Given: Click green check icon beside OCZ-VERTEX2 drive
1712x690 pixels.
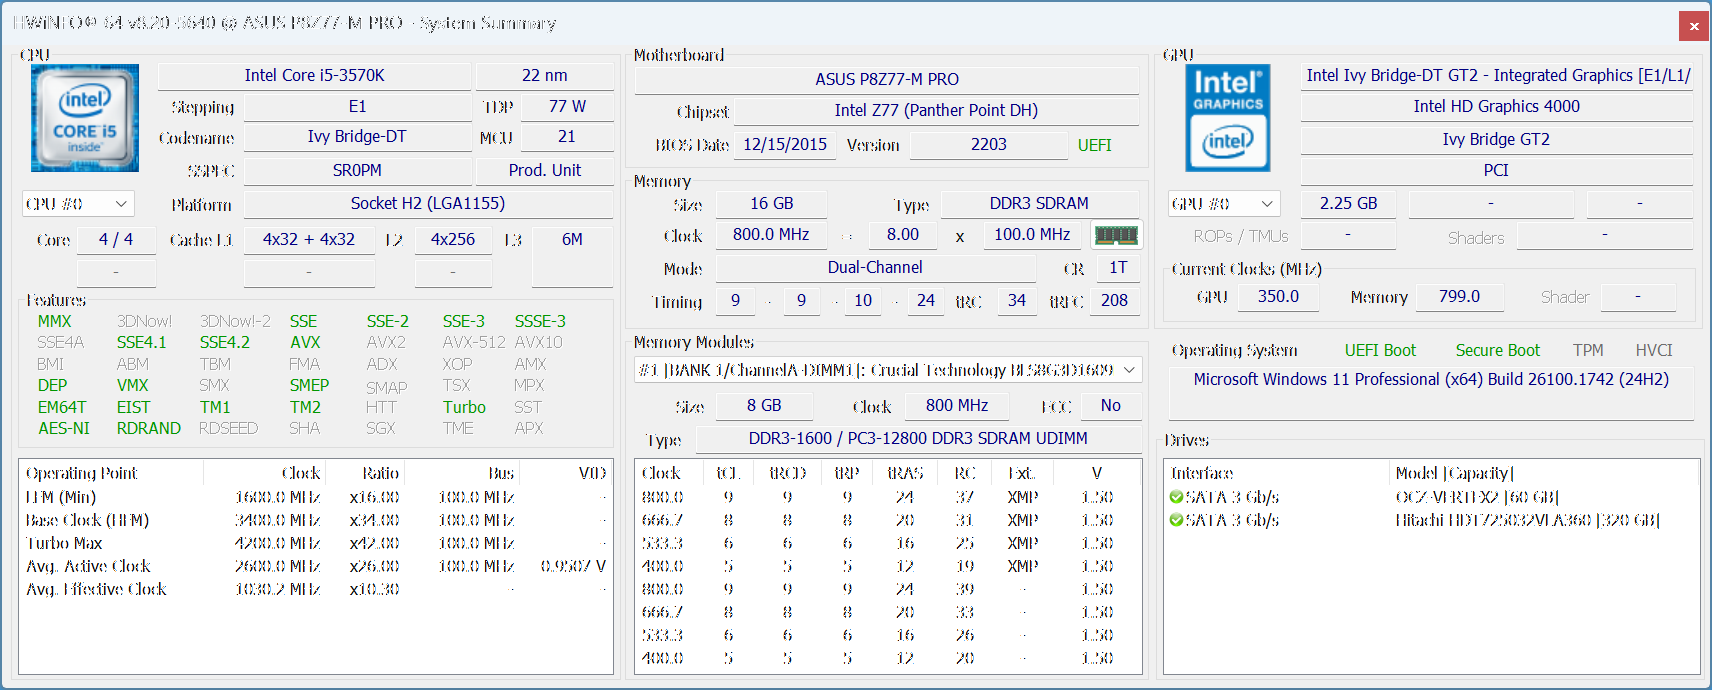Looking at the screenshot, I should (x=1176, y=497).
